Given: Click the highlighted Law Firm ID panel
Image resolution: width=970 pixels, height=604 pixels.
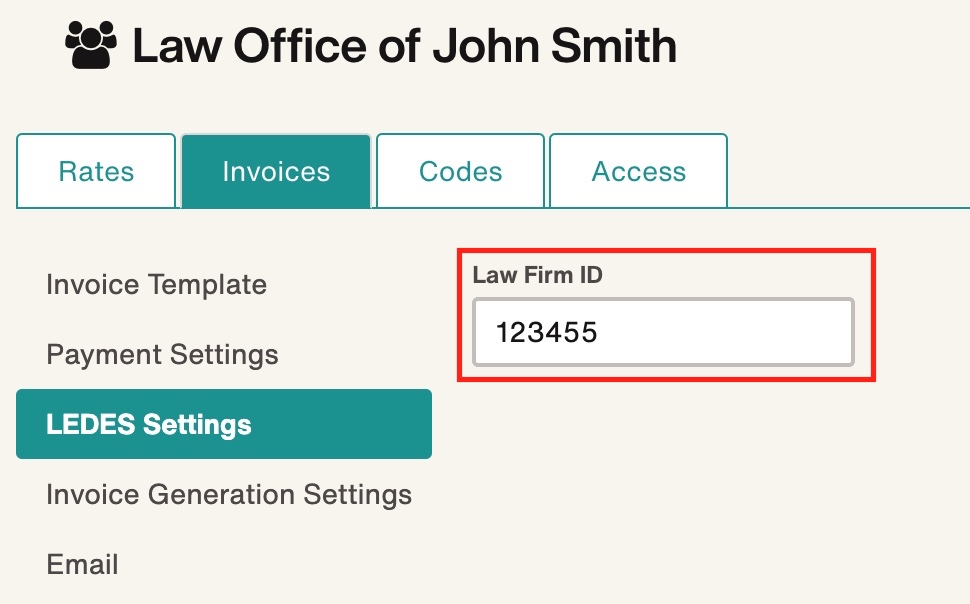Looking at the screenshot, I should coord(665,312).
